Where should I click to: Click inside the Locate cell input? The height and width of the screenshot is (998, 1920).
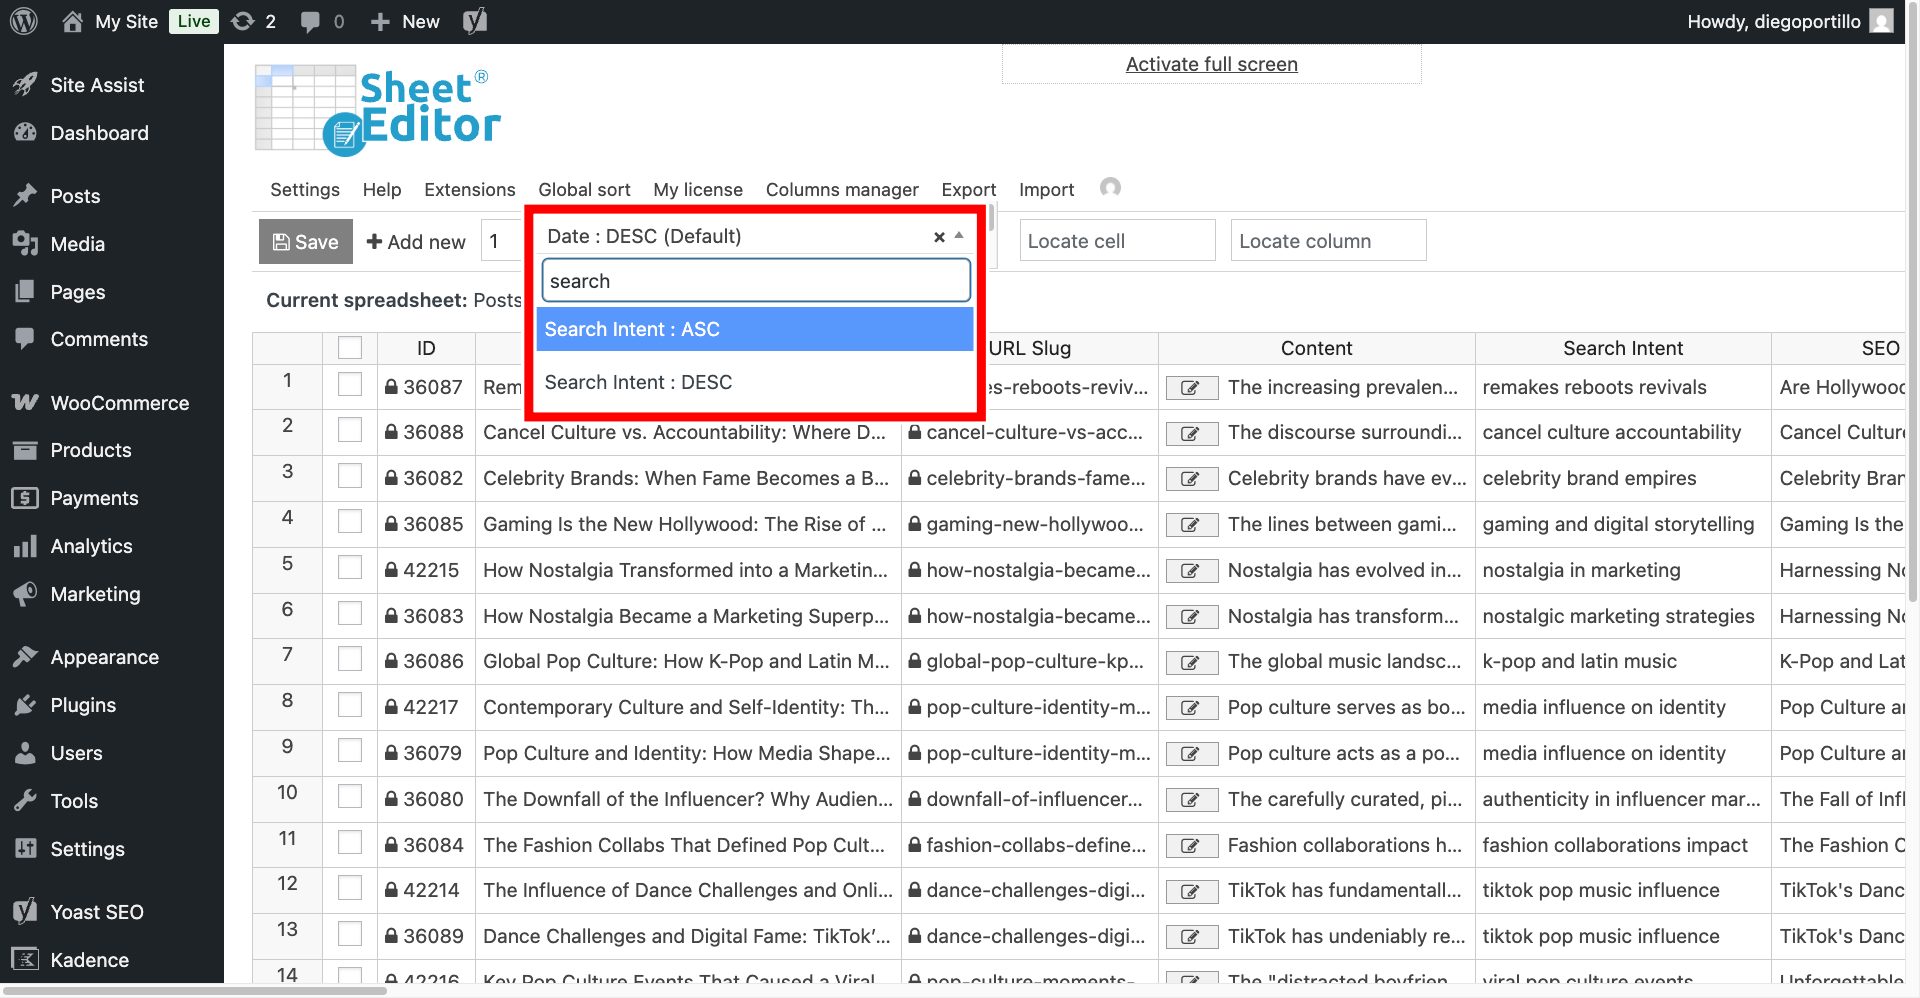1117,240
